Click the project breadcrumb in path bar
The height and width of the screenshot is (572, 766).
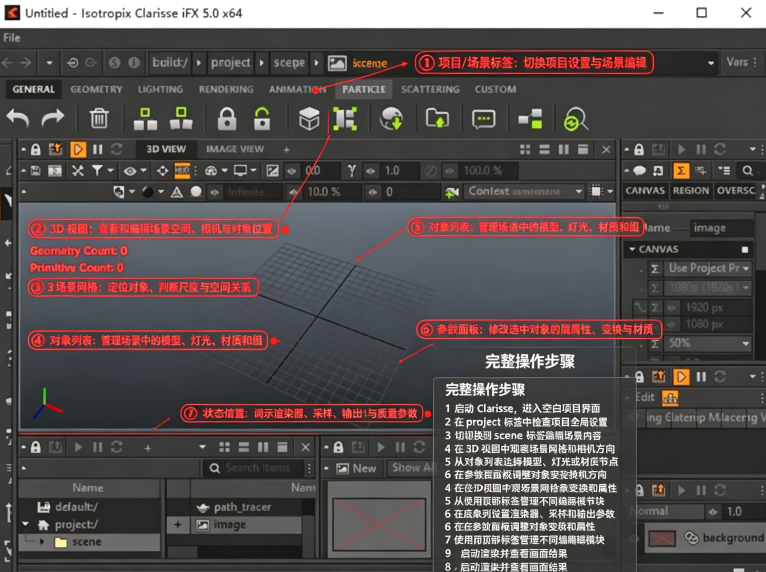tap(231, 63)
